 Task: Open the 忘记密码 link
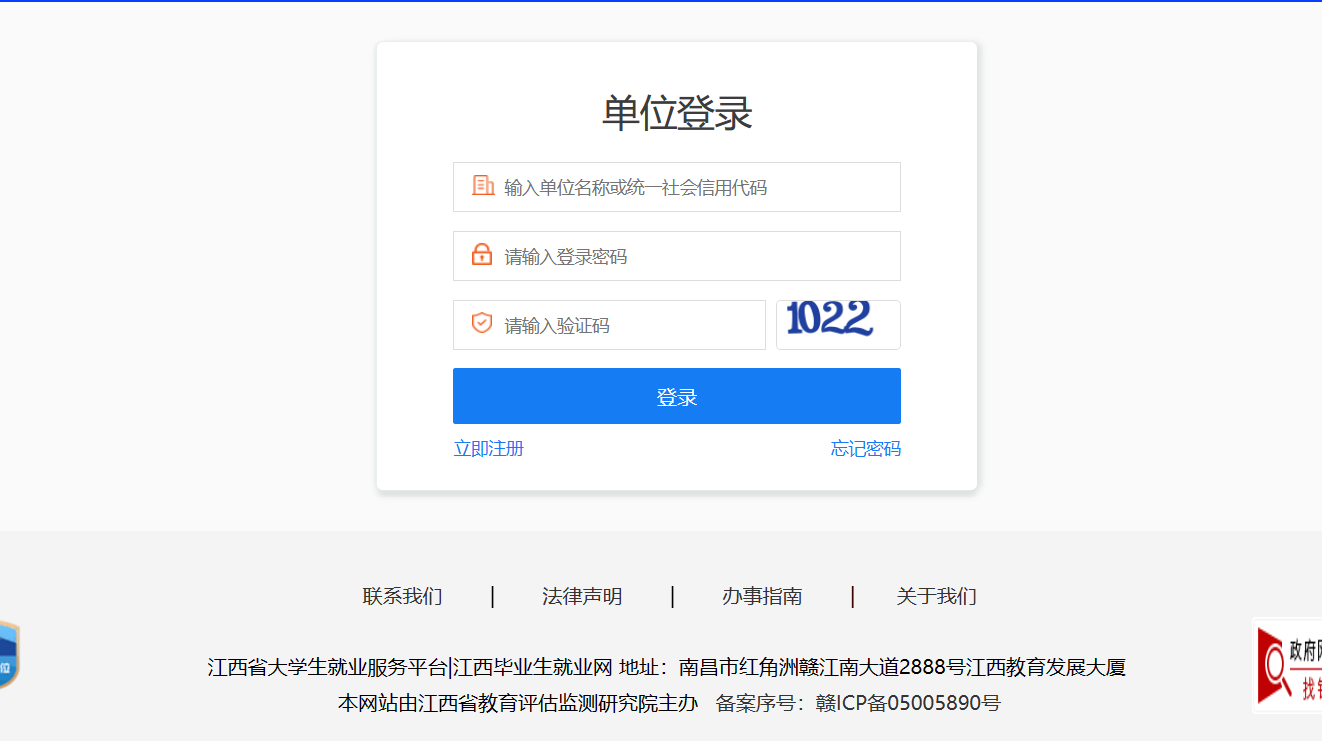(x=866, y=448)
